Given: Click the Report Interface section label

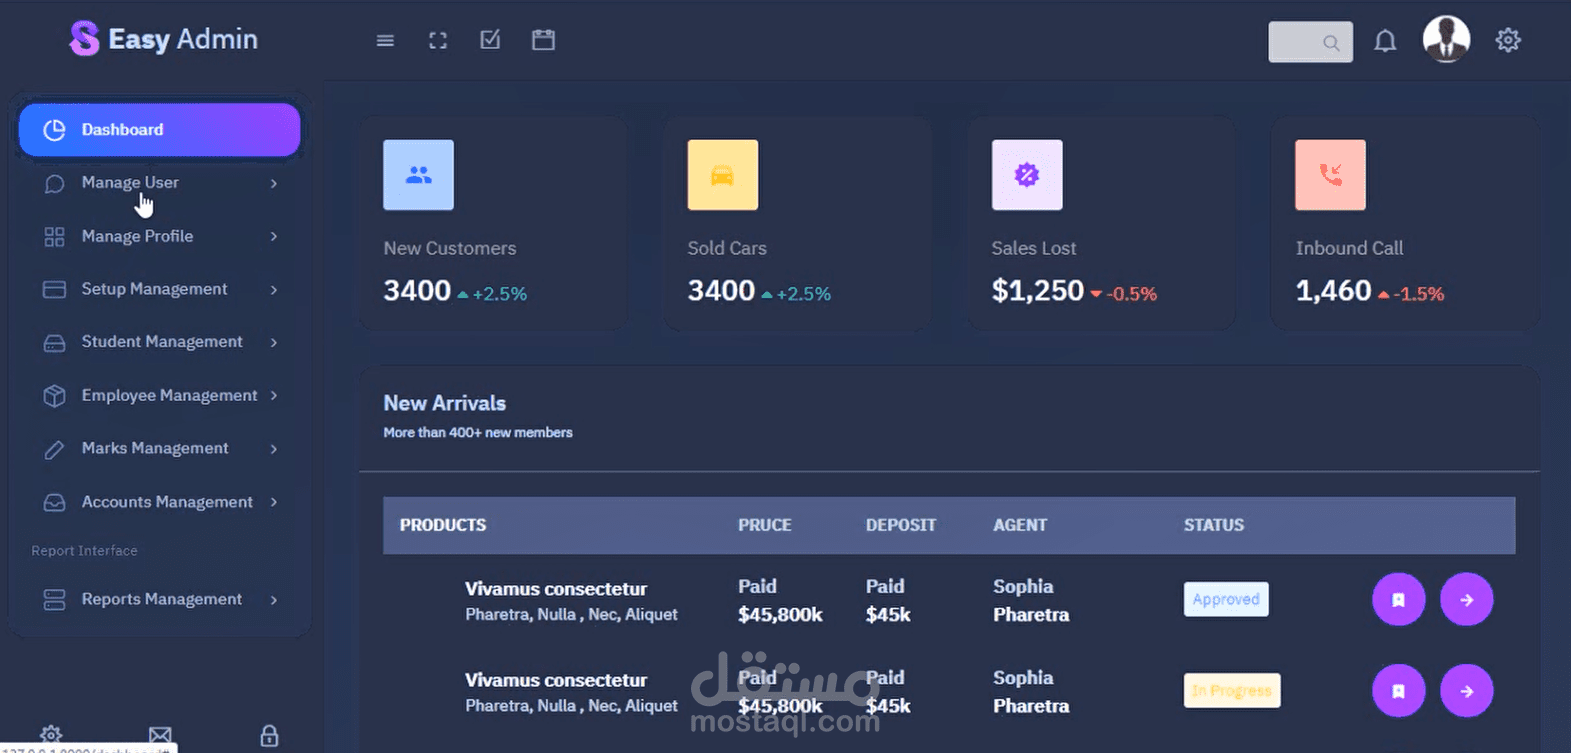Looking at the screenshot, I should click(x=85, y=551).
